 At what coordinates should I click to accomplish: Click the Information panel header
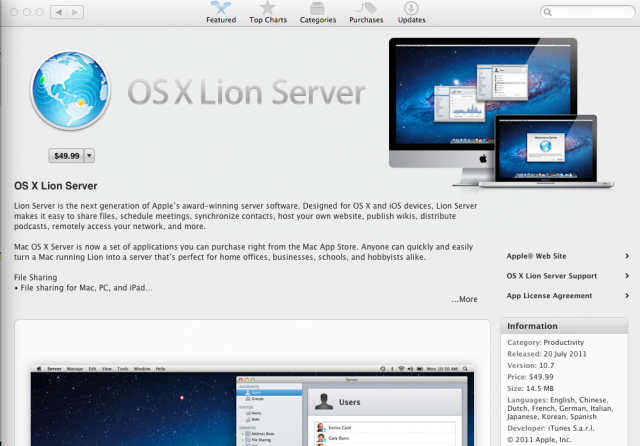(564, 326)
